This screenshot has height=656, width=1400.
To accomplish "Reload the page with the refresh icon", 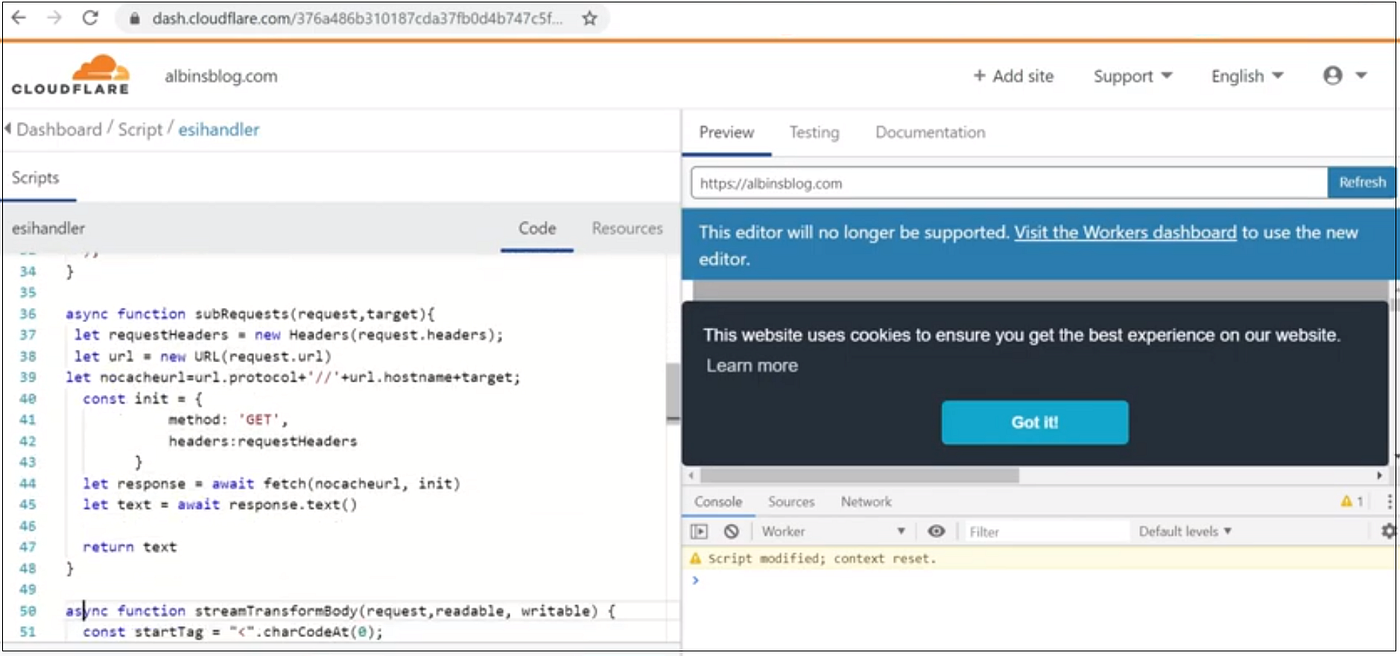I will pyautogui.click(x=90, y=18).
